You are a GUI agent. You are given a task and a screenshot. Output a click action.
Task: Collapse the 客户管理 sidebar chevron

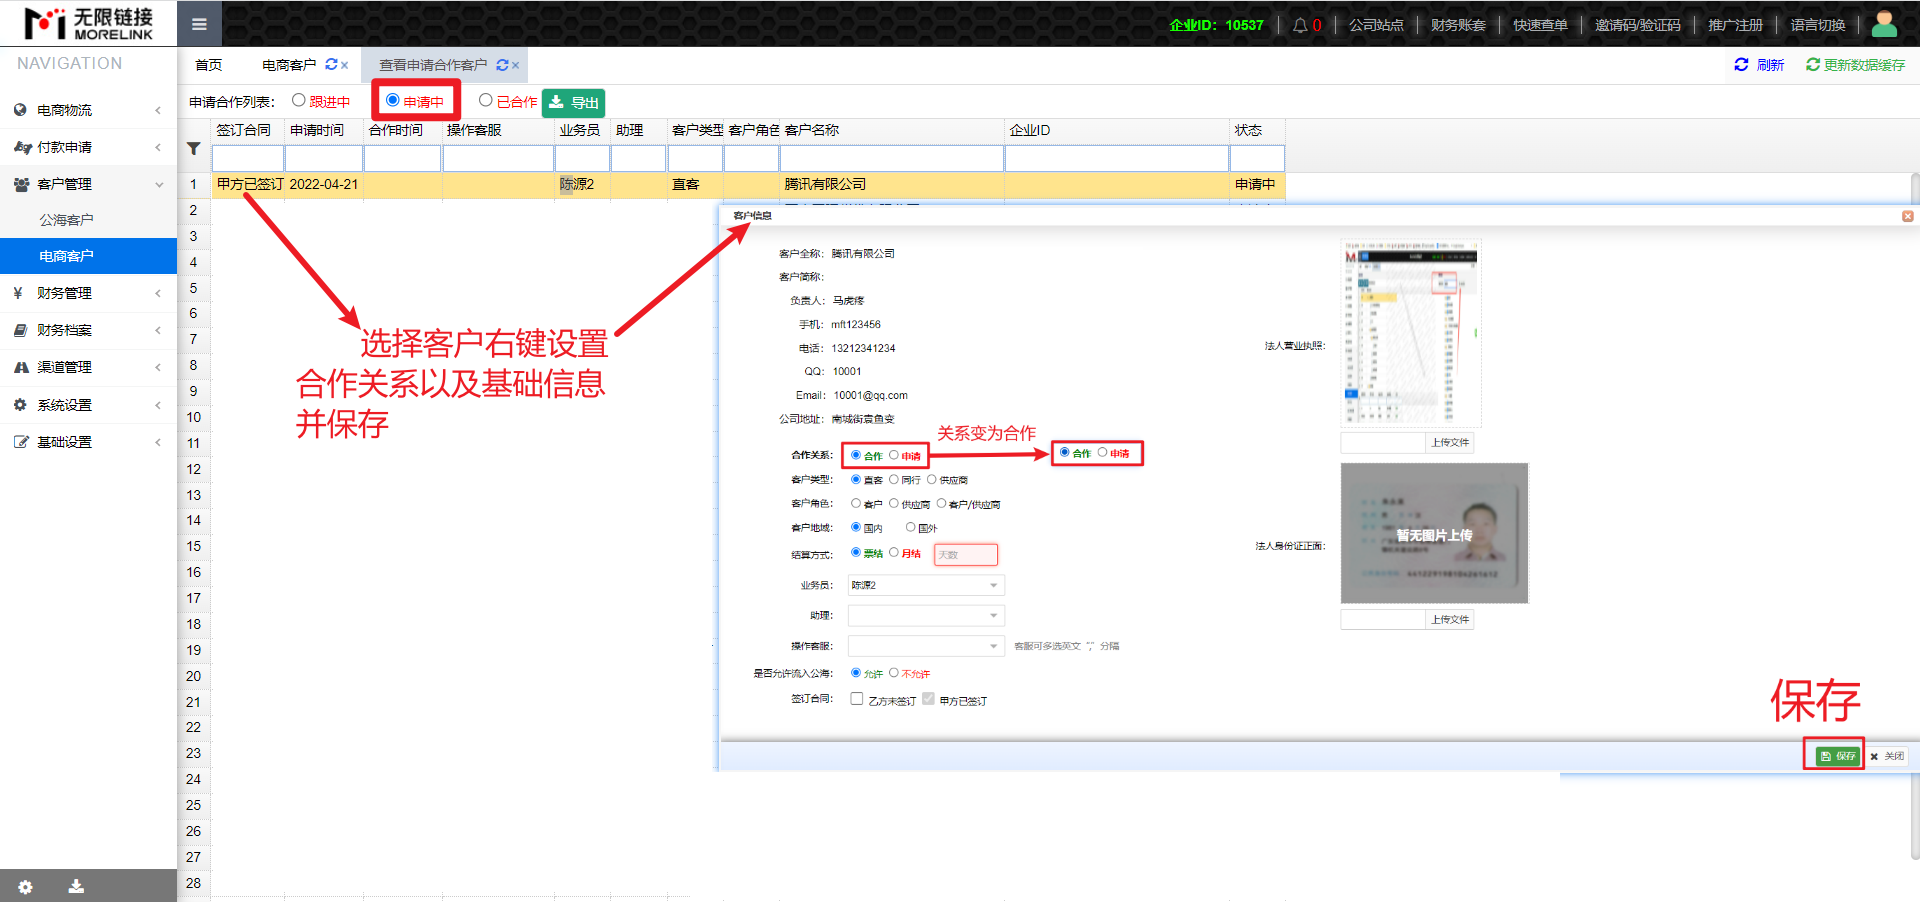point(158,184)
